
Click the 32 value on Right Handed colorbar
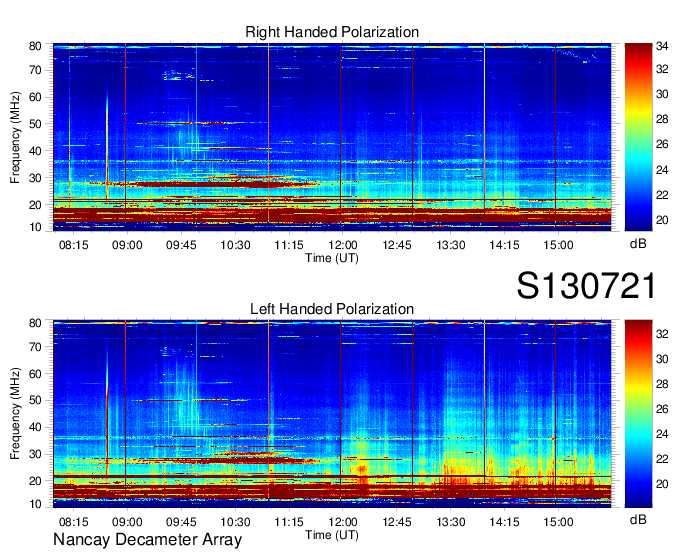662,69
